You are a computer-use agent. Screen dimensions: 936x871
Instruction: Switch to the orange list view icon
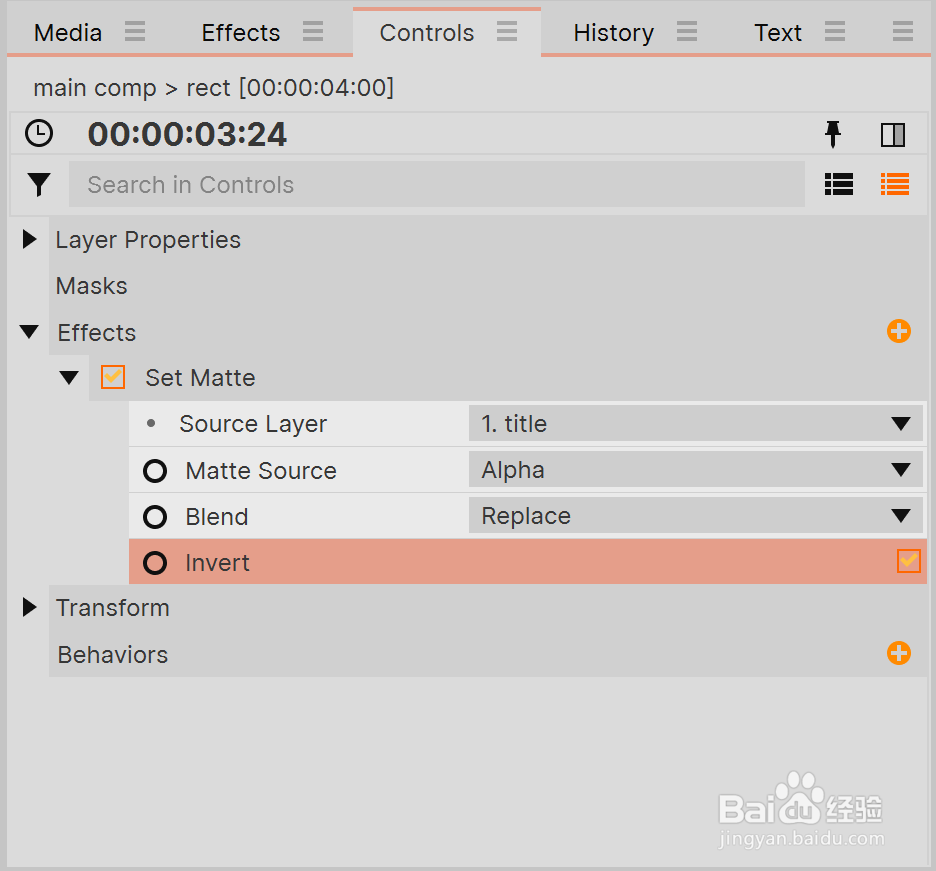(x=895, y=184)
